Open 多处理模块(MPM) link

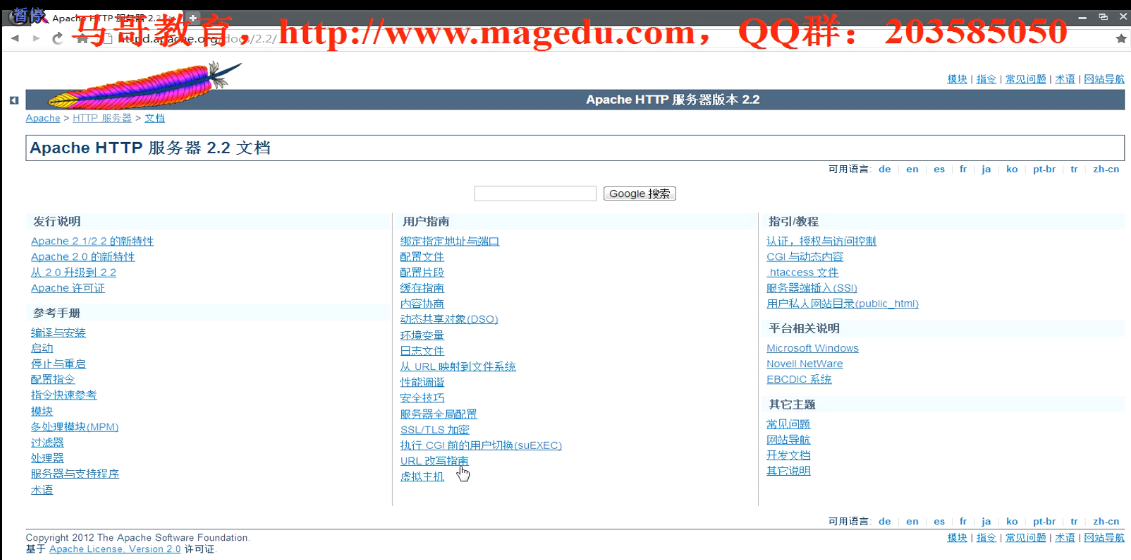pos(75,426)
